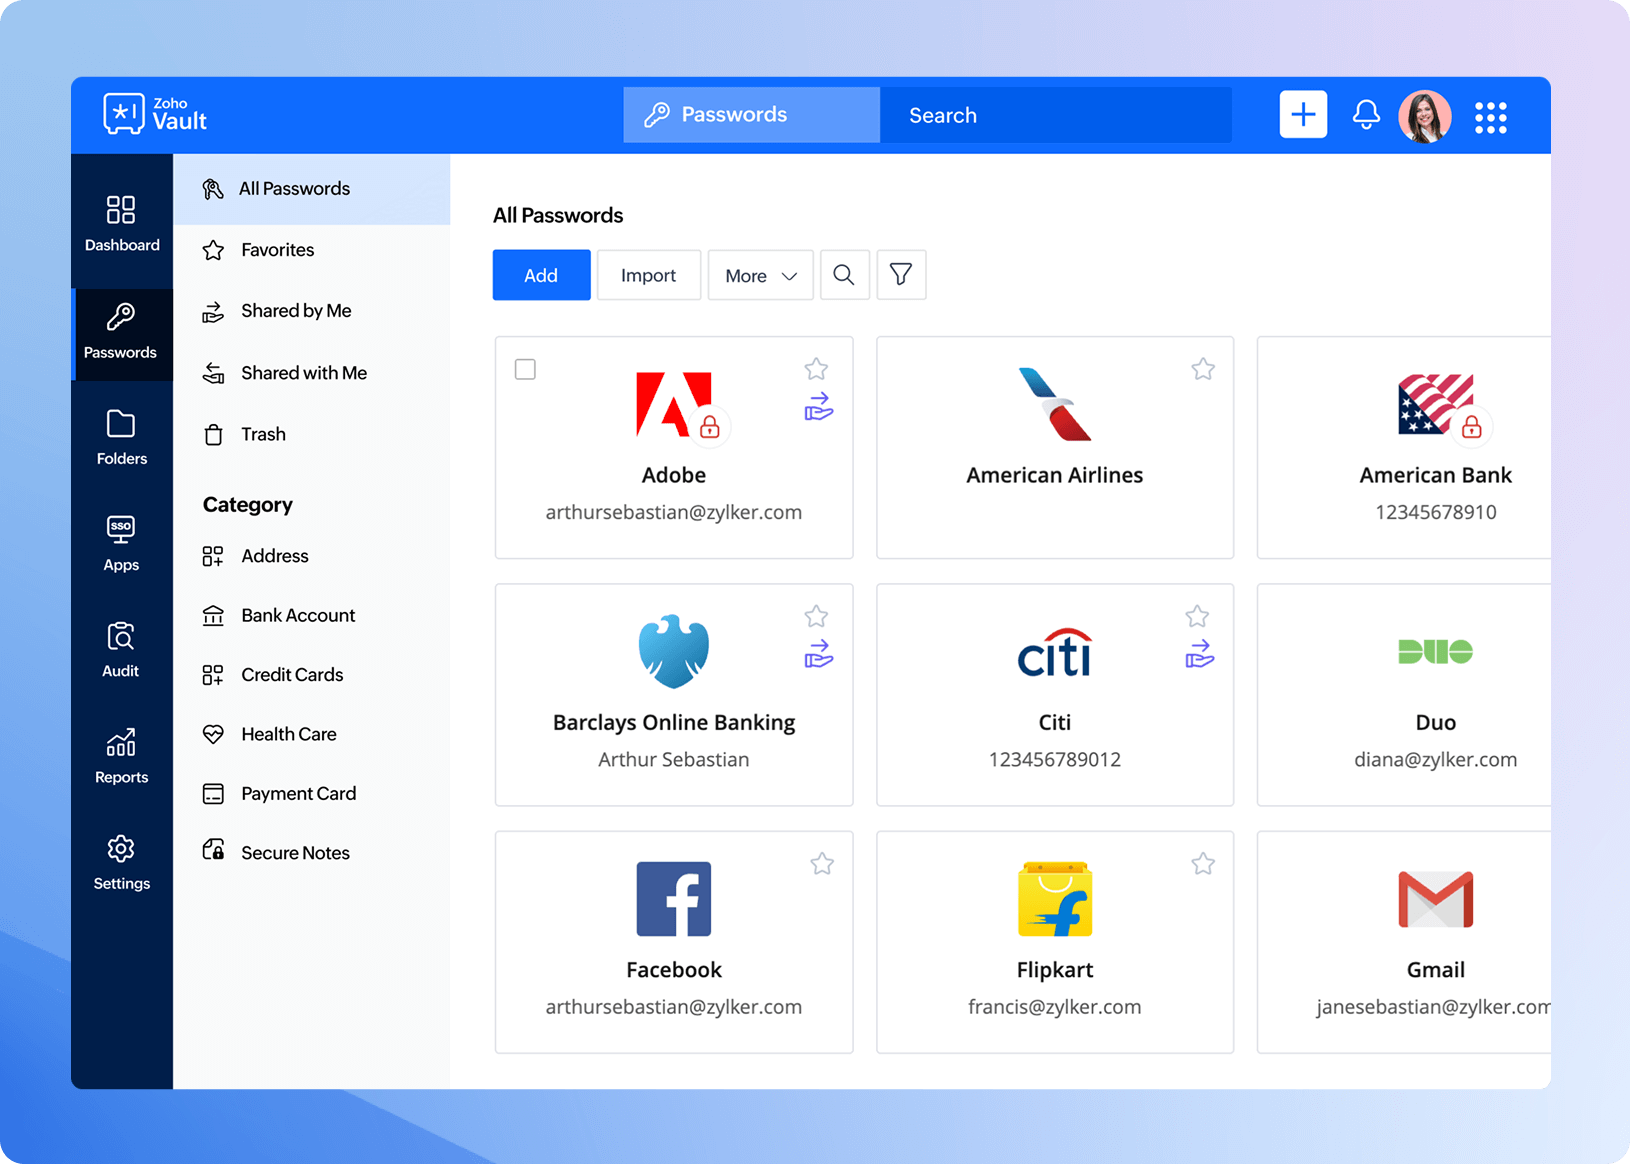Switch to the Favorites view
Viewport: 1630px width, 1164px height.
(277, 250)
